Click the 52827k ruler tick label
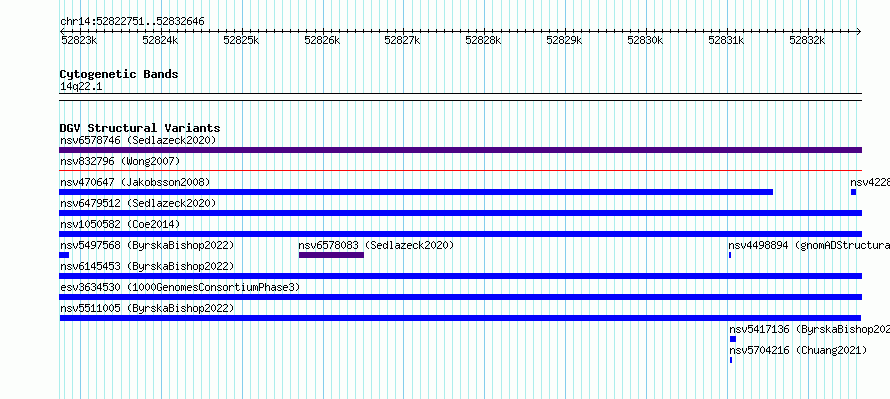 402,40
